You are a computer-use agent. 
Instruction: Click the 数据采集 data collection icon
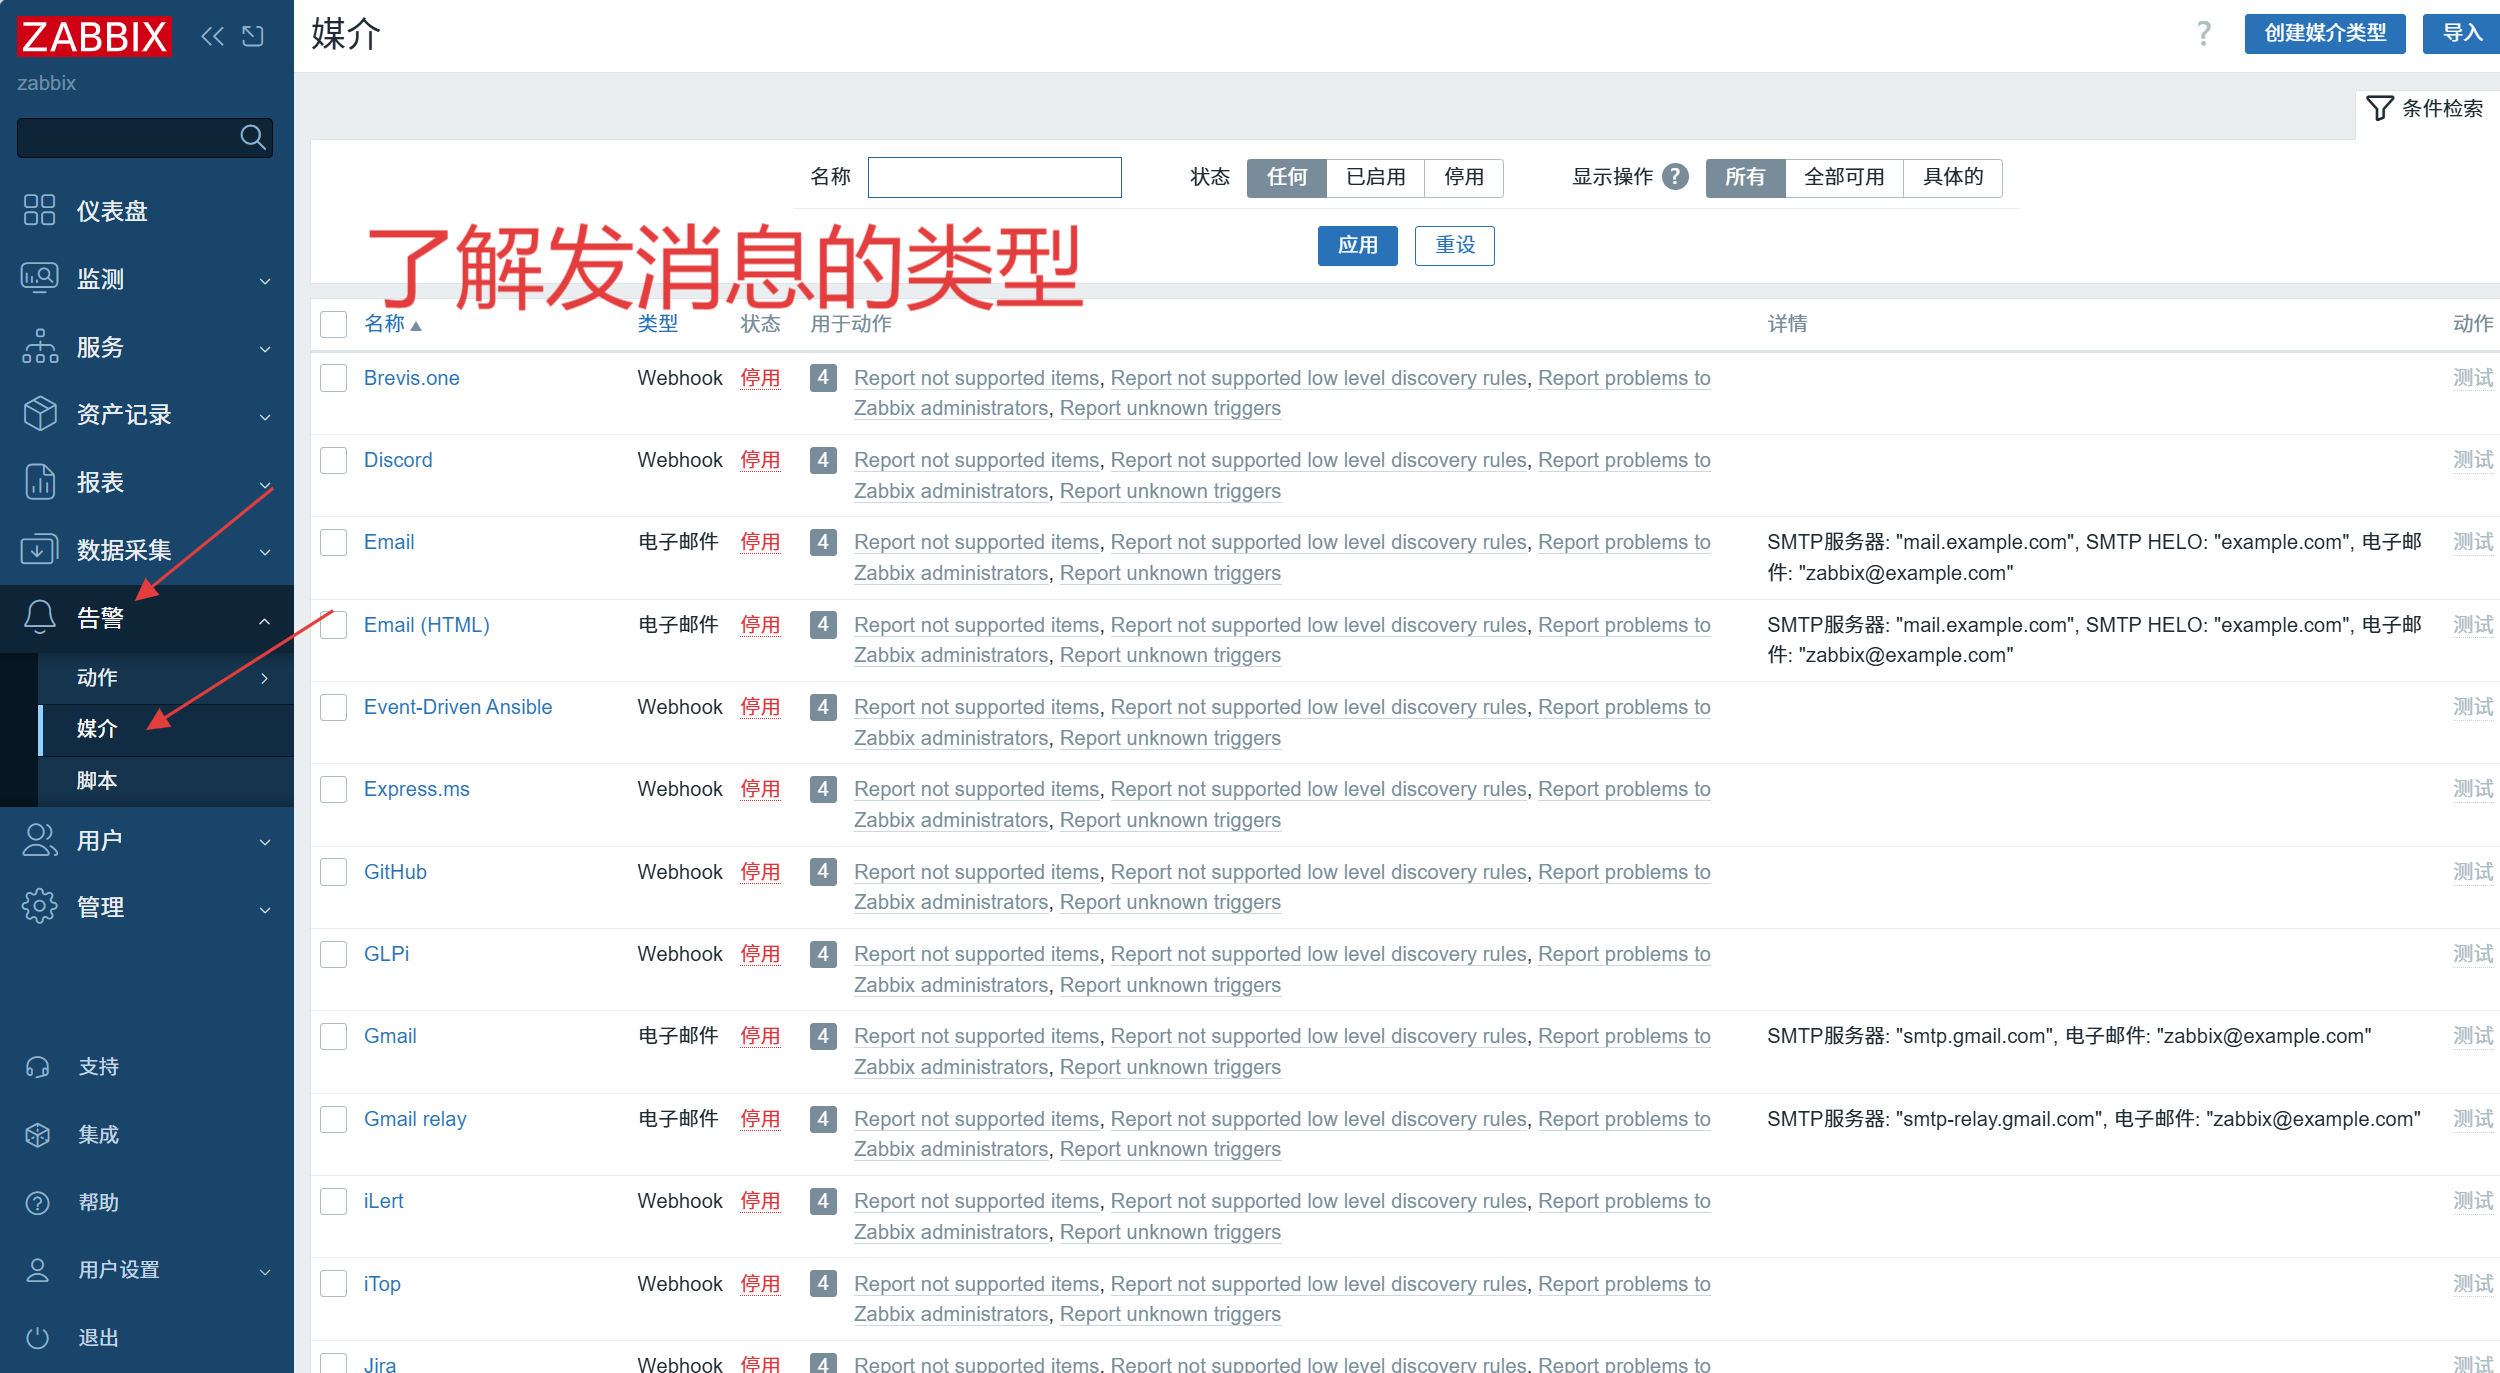click(x=39, y=549)
